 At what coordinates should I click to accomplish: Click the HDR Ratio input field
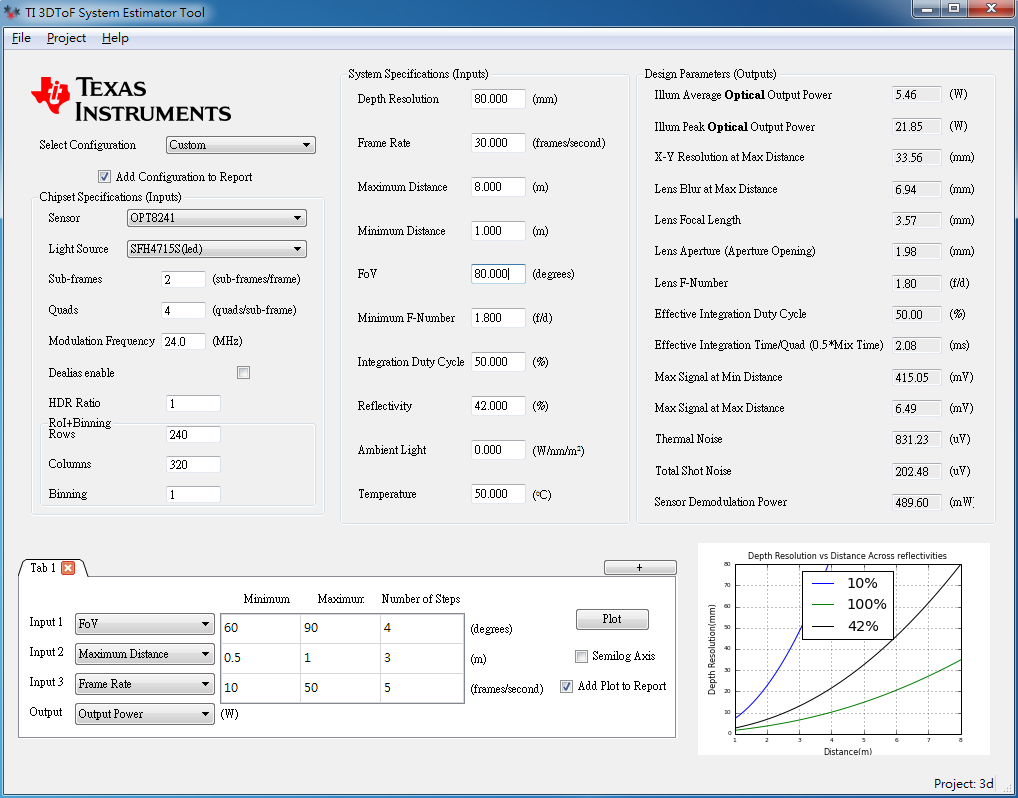click(193, 404)
